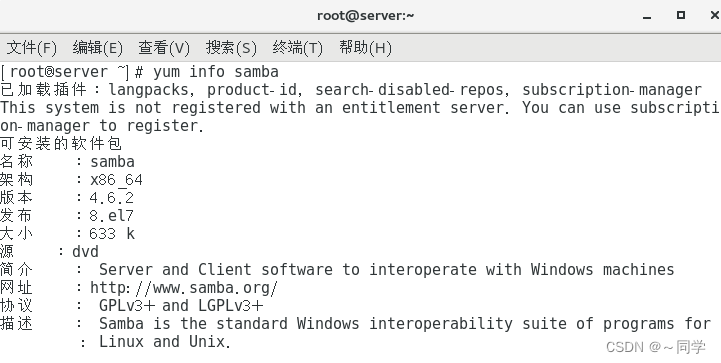
Task: Click the architecture value x86_64
Action: click(116, 180)
